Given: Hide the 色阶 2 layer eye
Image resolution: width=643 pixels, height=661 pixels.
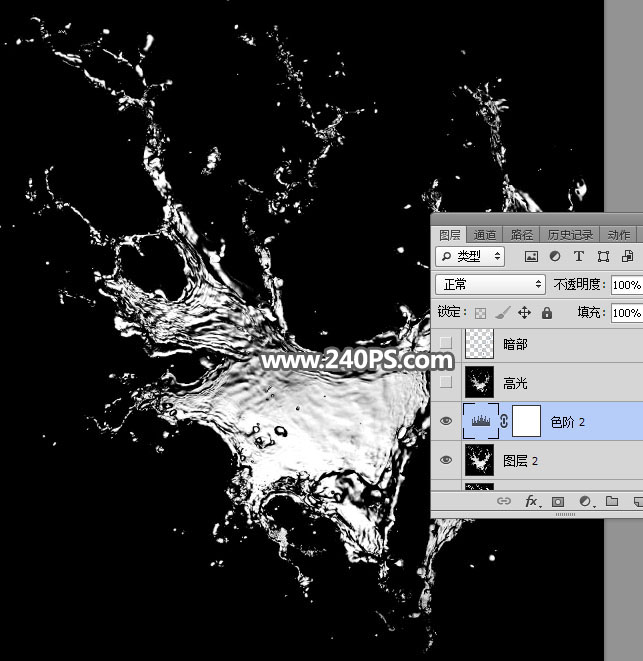Looking at the screenshot, I should (446, 421).
